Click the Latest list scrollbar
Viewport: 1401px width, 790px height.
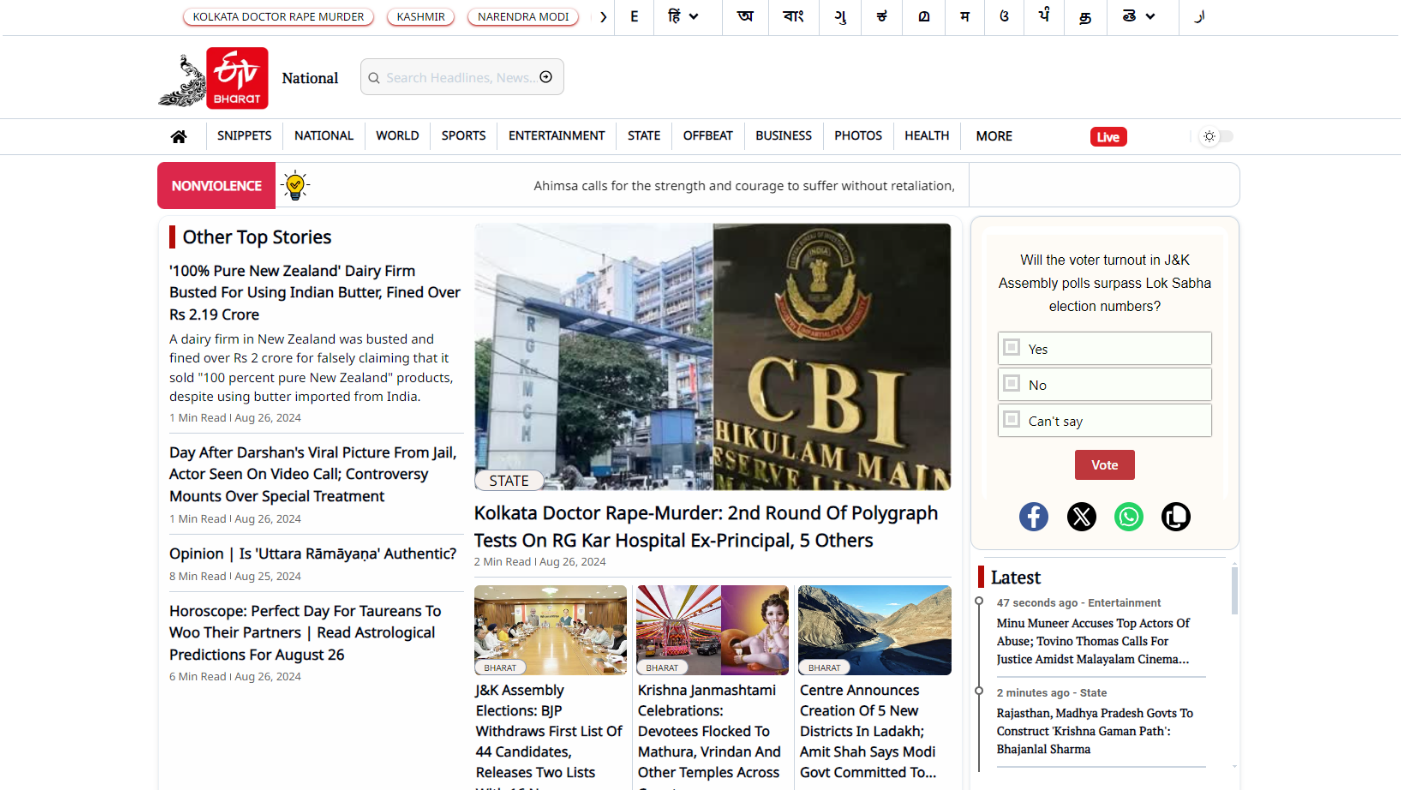click(x=1234, y=590)
